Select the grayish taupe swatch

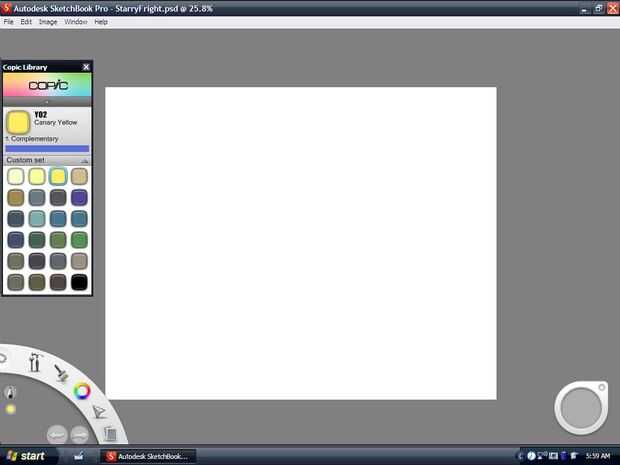coord(79,261)
